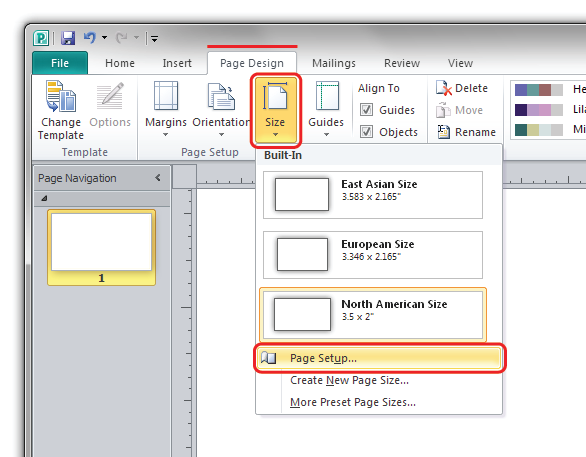This screenshot has height=457, width=586.
Task: Collapse the page section triangle in navigation
Action: pos(44,198)
